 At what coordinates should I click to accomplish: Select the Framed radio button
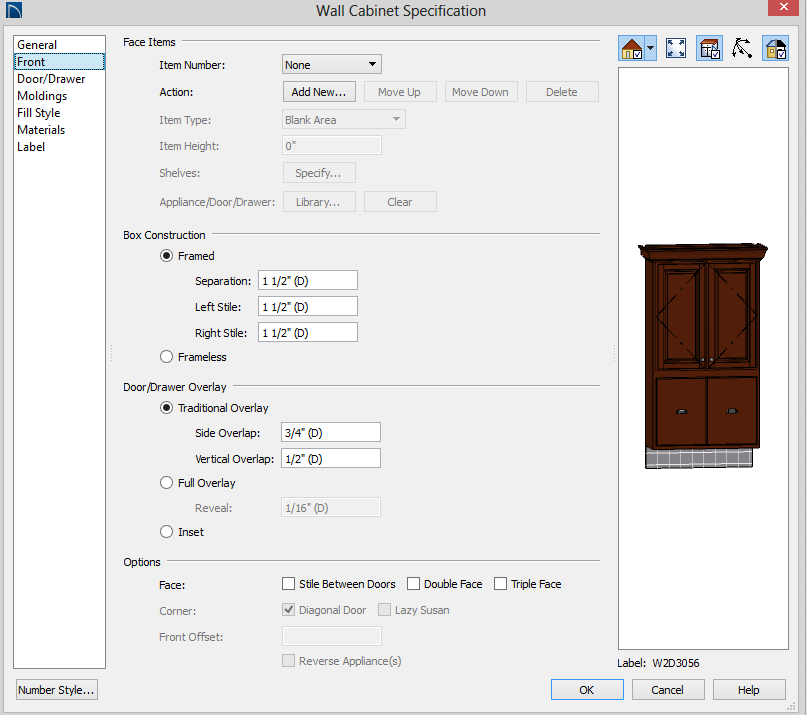166,256
